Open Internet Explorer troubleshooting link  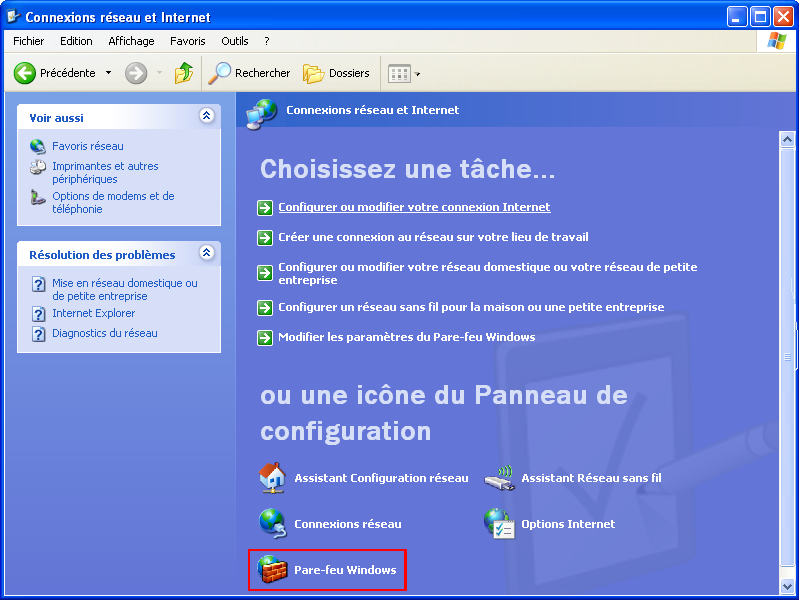click(94, 313)
